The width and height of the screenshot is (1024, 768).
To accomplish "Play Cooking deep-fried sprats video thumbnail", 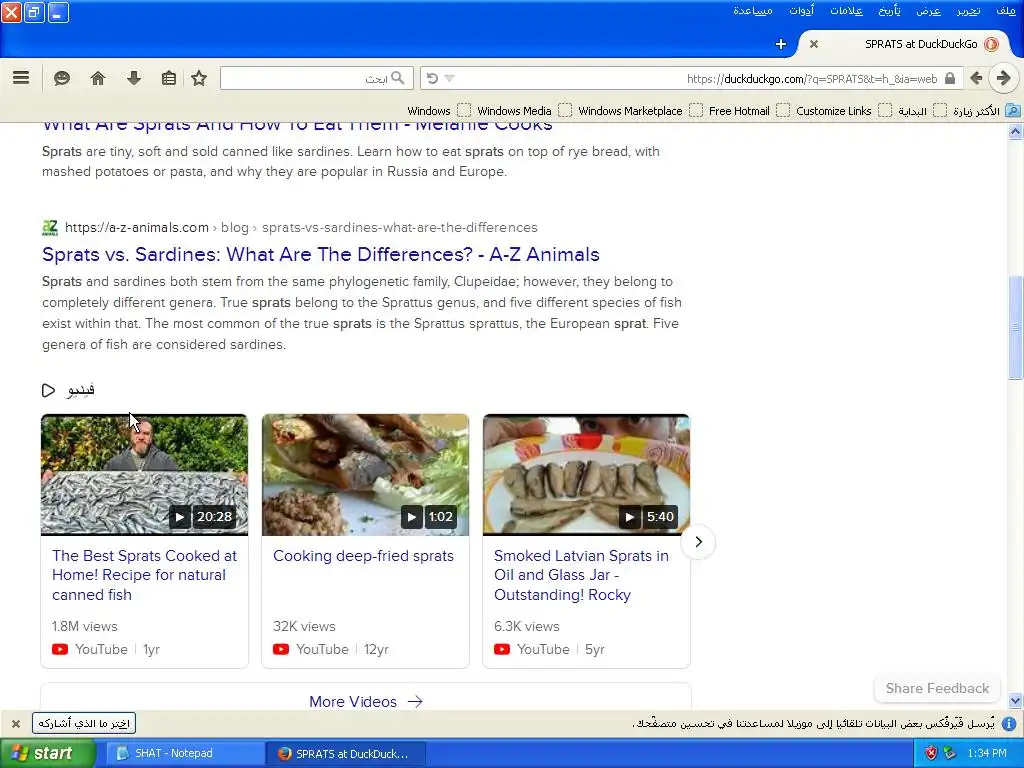I will [x=365, y=475].
